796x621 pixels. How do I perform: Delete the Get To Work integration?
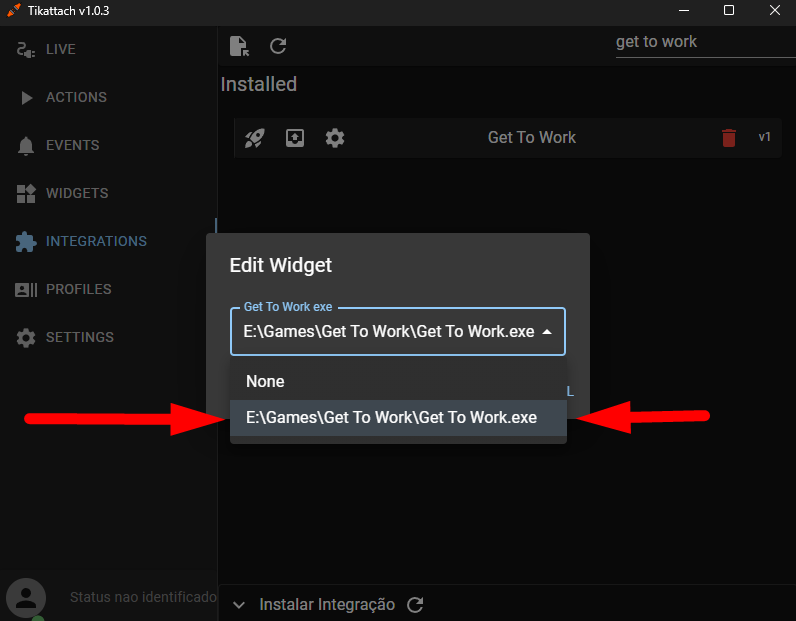coord(729,138)
